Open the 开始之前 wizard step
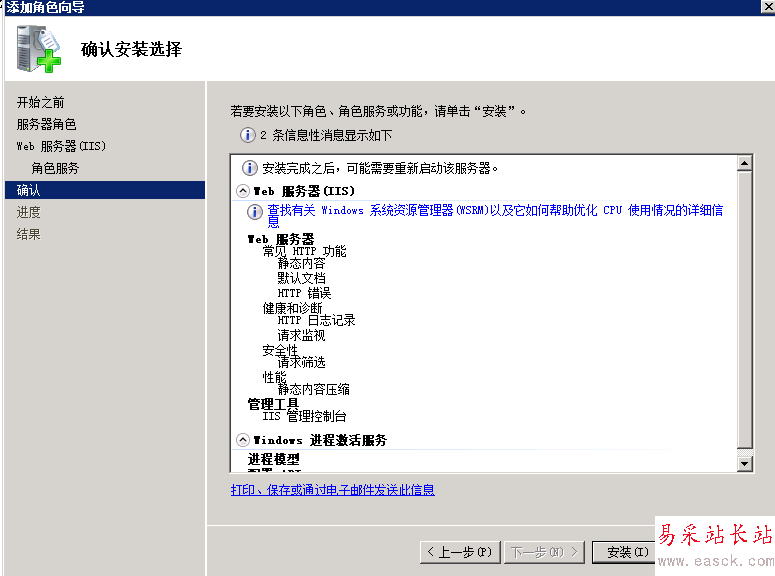Image resolution: width=775 pixels, height=576 pixels. point(41,102)
